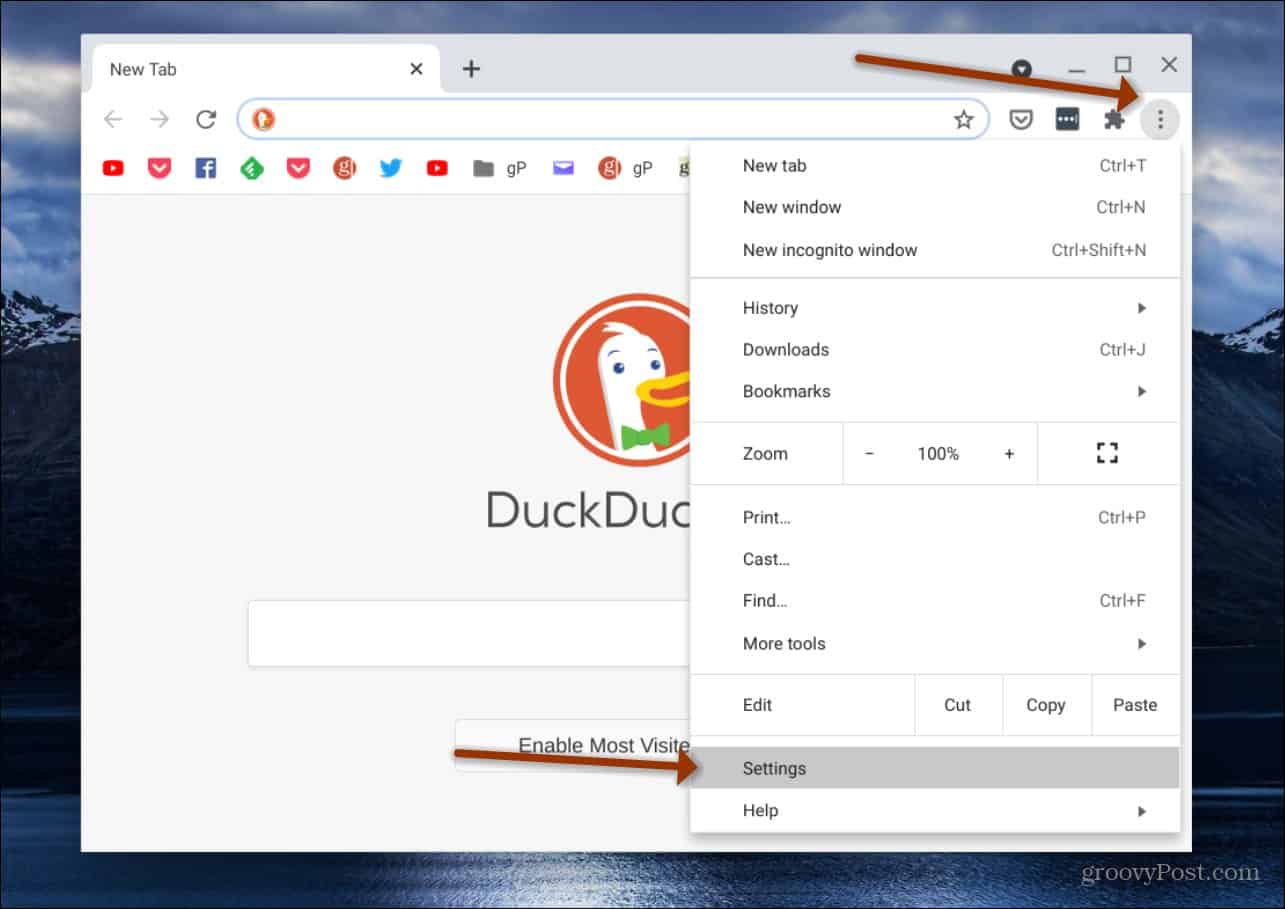Decrease zoom with the minus button
Image resolution: width=1285 pixels, height=909 pixels.
click(869, 453)
